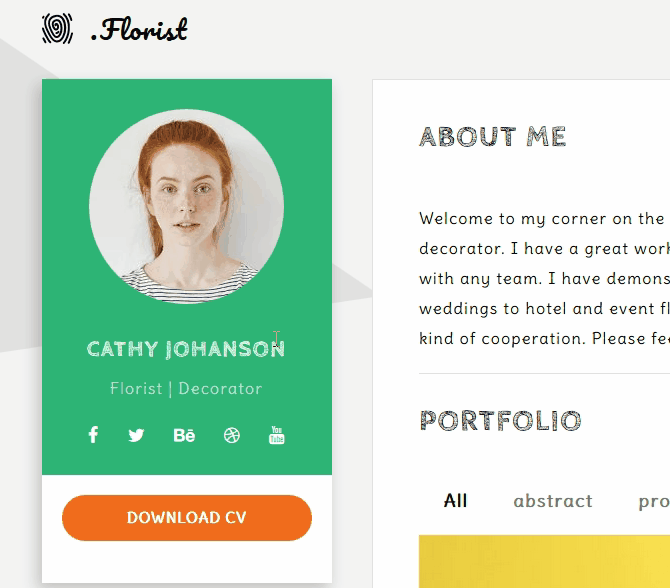Open the YouTube channel icon

(276, 435)
